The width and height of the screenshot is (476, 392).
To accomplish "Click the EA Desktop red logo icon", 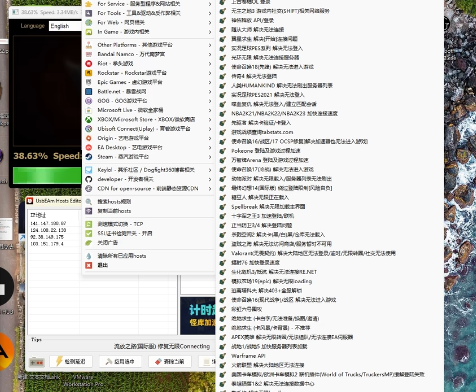I will 89,147.
